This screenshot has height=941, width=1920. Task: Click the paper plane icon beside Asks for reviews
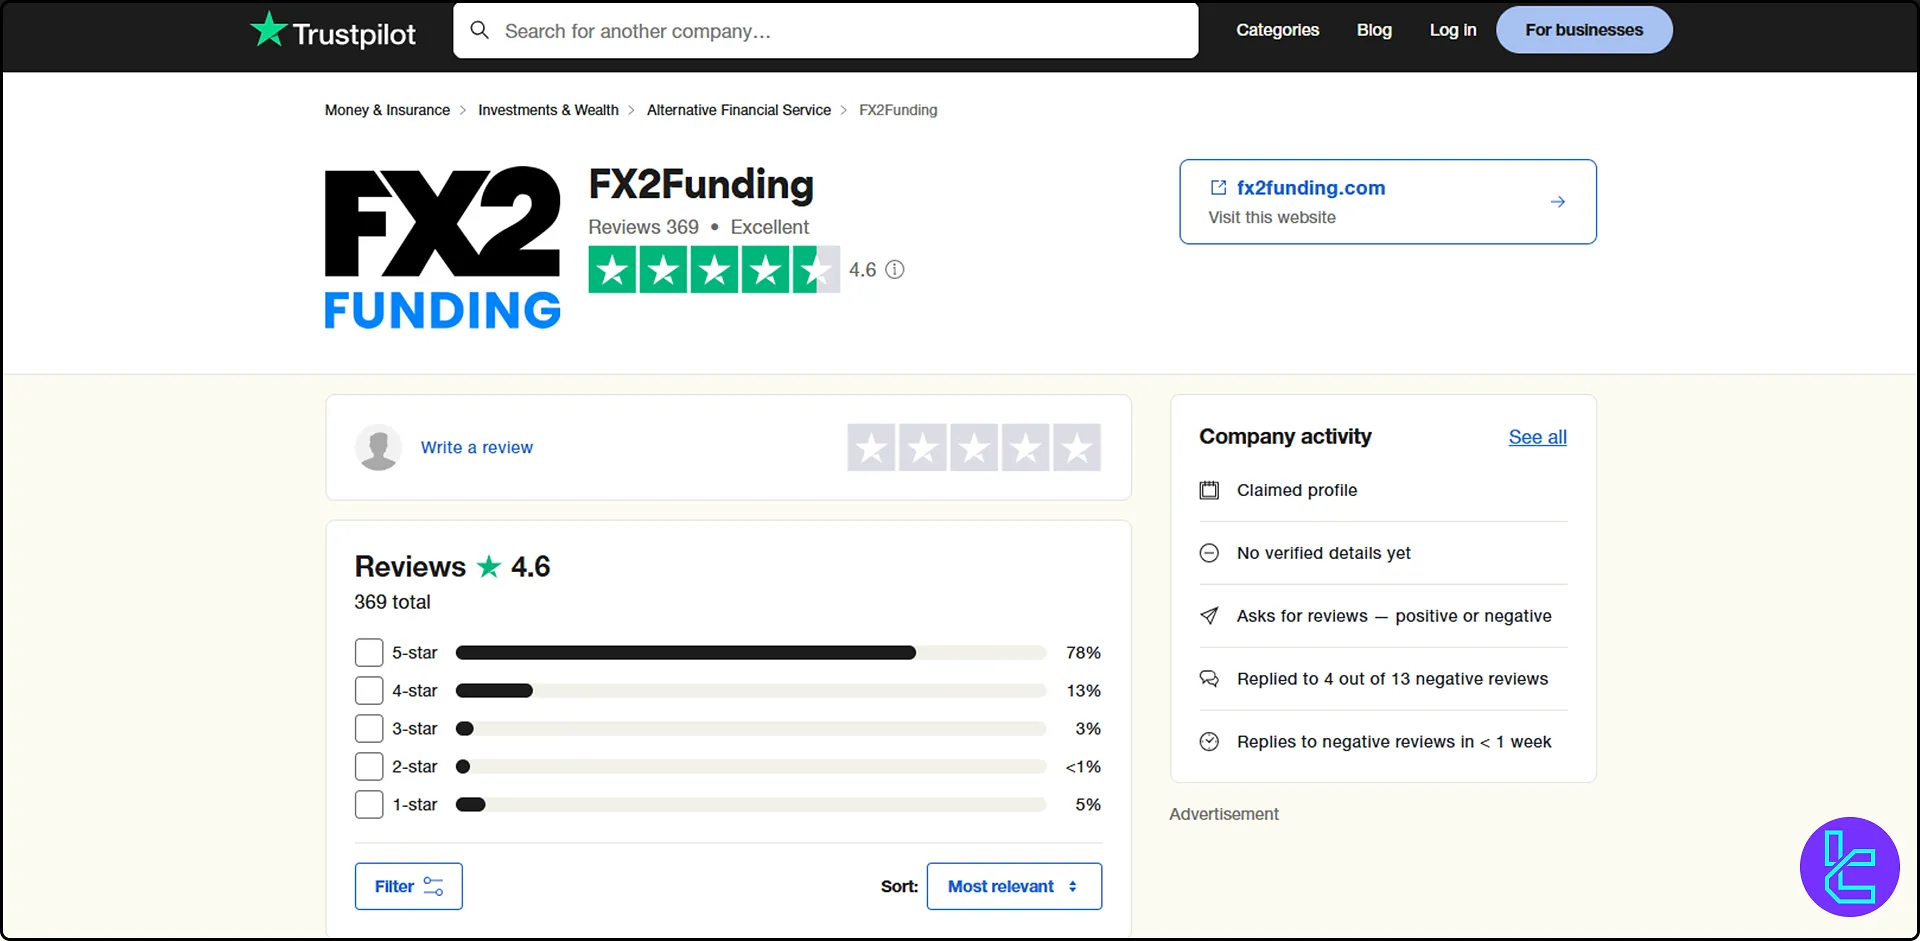1209,616
